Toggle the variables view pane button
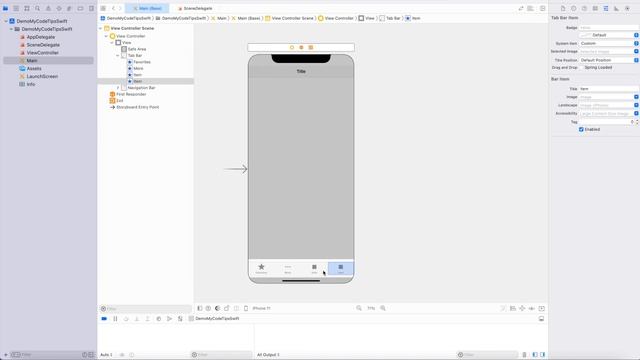 click(535, 355)
